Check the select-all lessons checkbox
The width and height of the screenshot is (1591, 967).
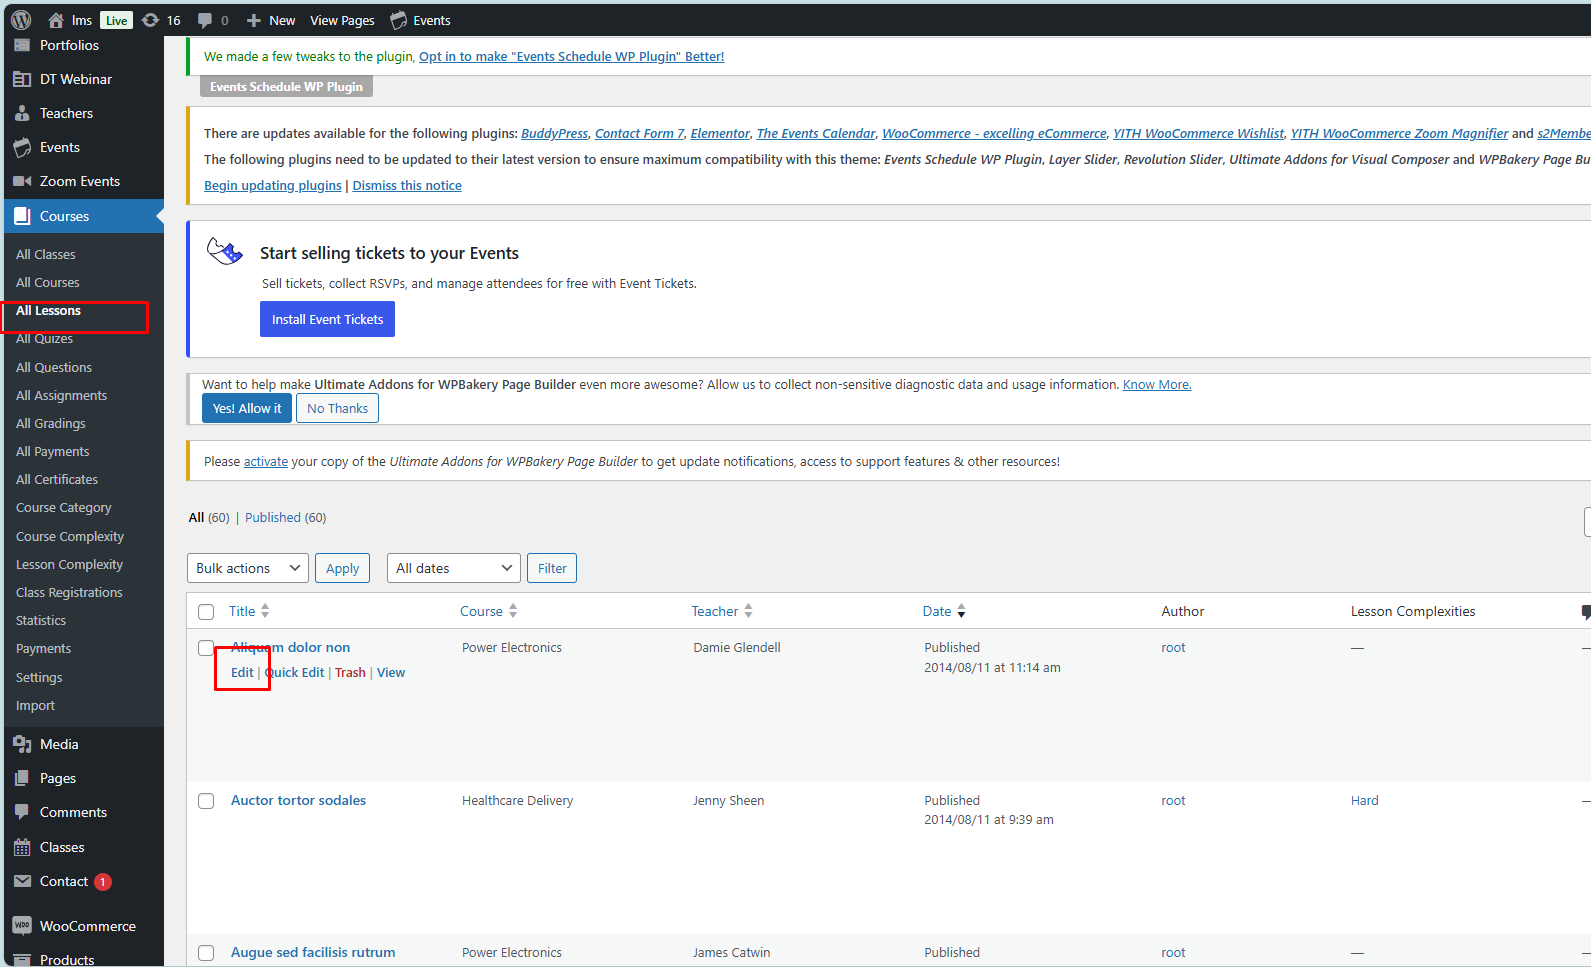coord(206,612)
